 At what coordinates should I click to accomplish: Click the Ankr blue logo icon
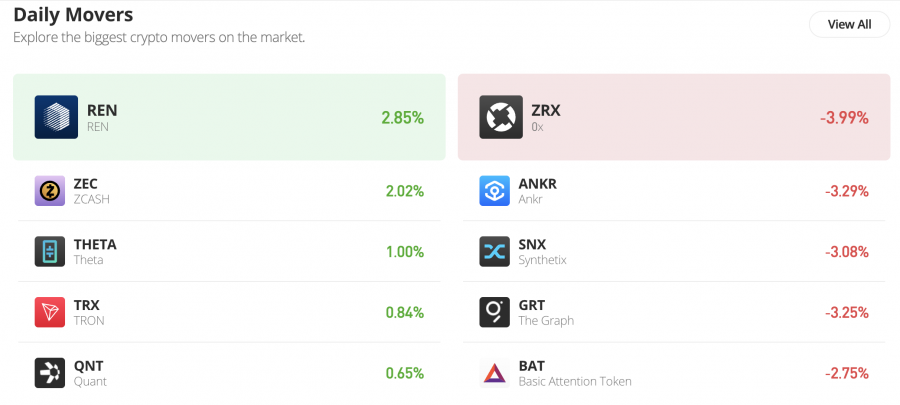pos(494,191)
